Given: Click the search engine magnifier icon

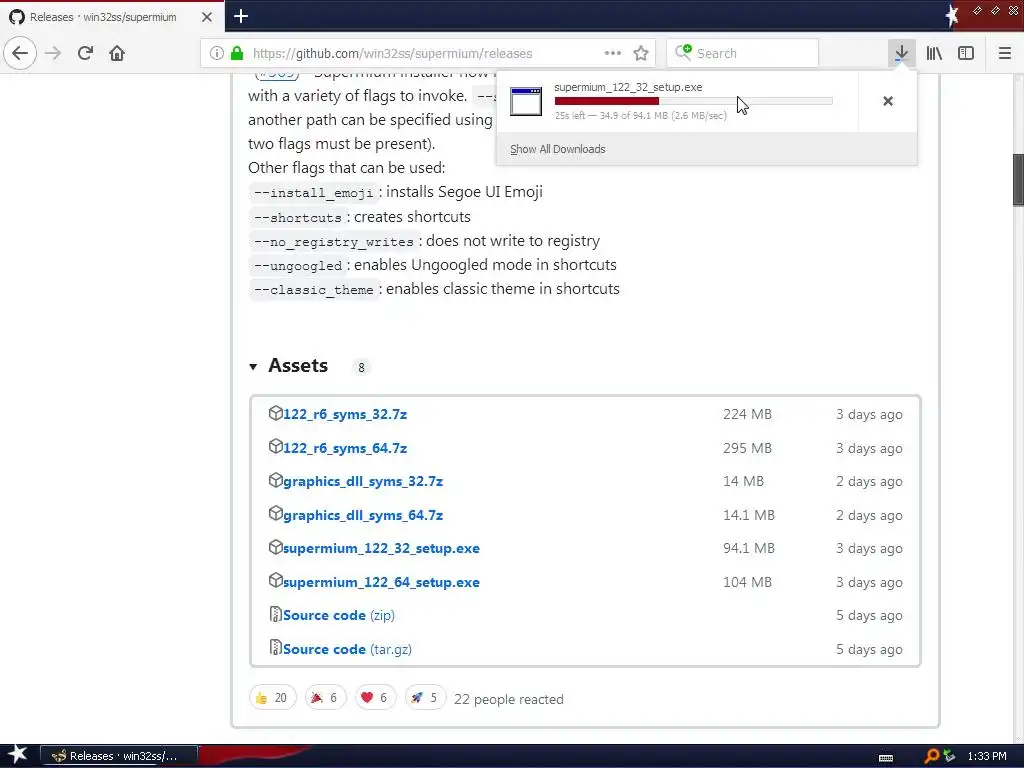Looking at the screenshot, I should (x=683, y=52).
